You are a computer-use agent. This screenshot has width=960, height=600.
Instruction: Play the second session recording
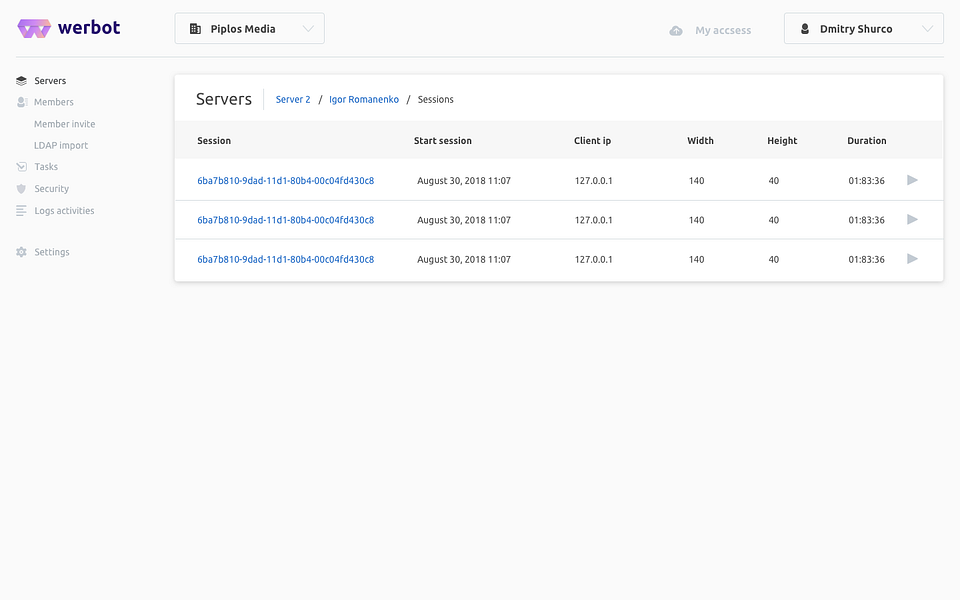click(912, 219)
